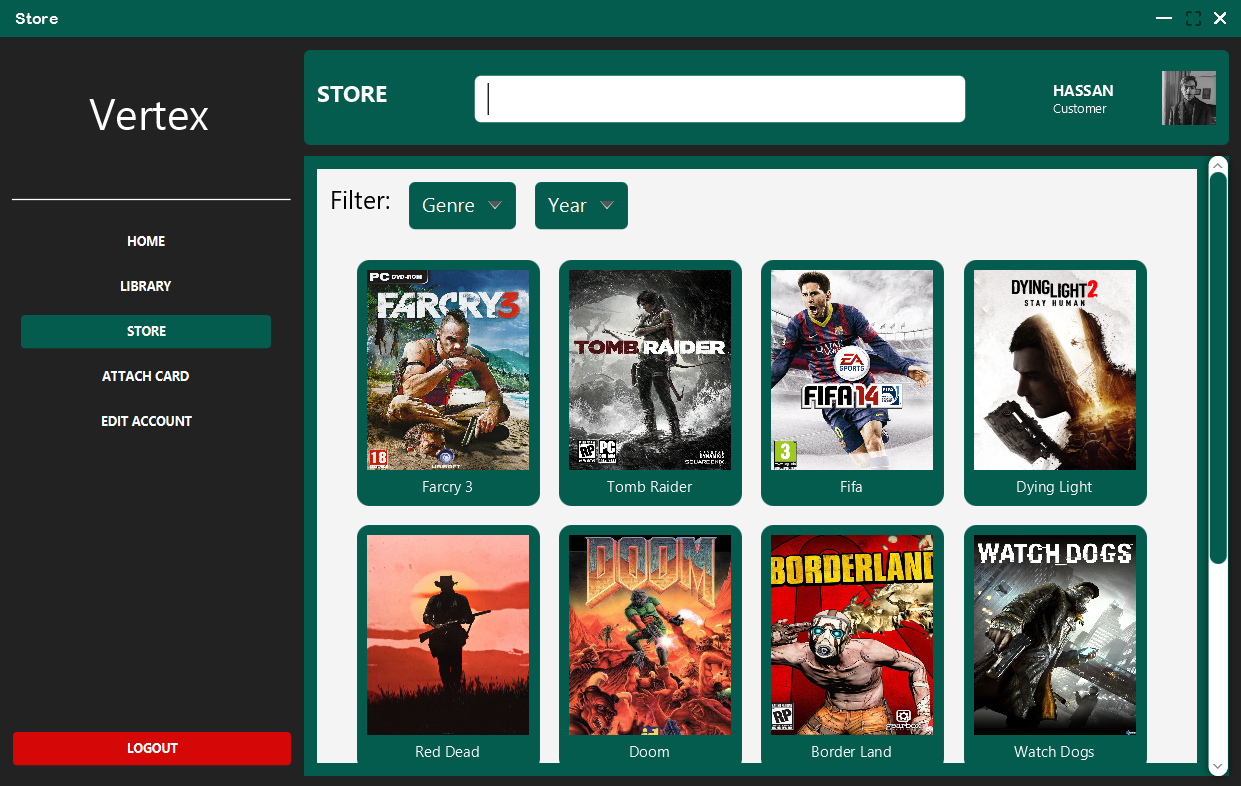1241x786 pixels.
Task: Expand the Year filter dropdown
Action: click(x=581, y=205)
